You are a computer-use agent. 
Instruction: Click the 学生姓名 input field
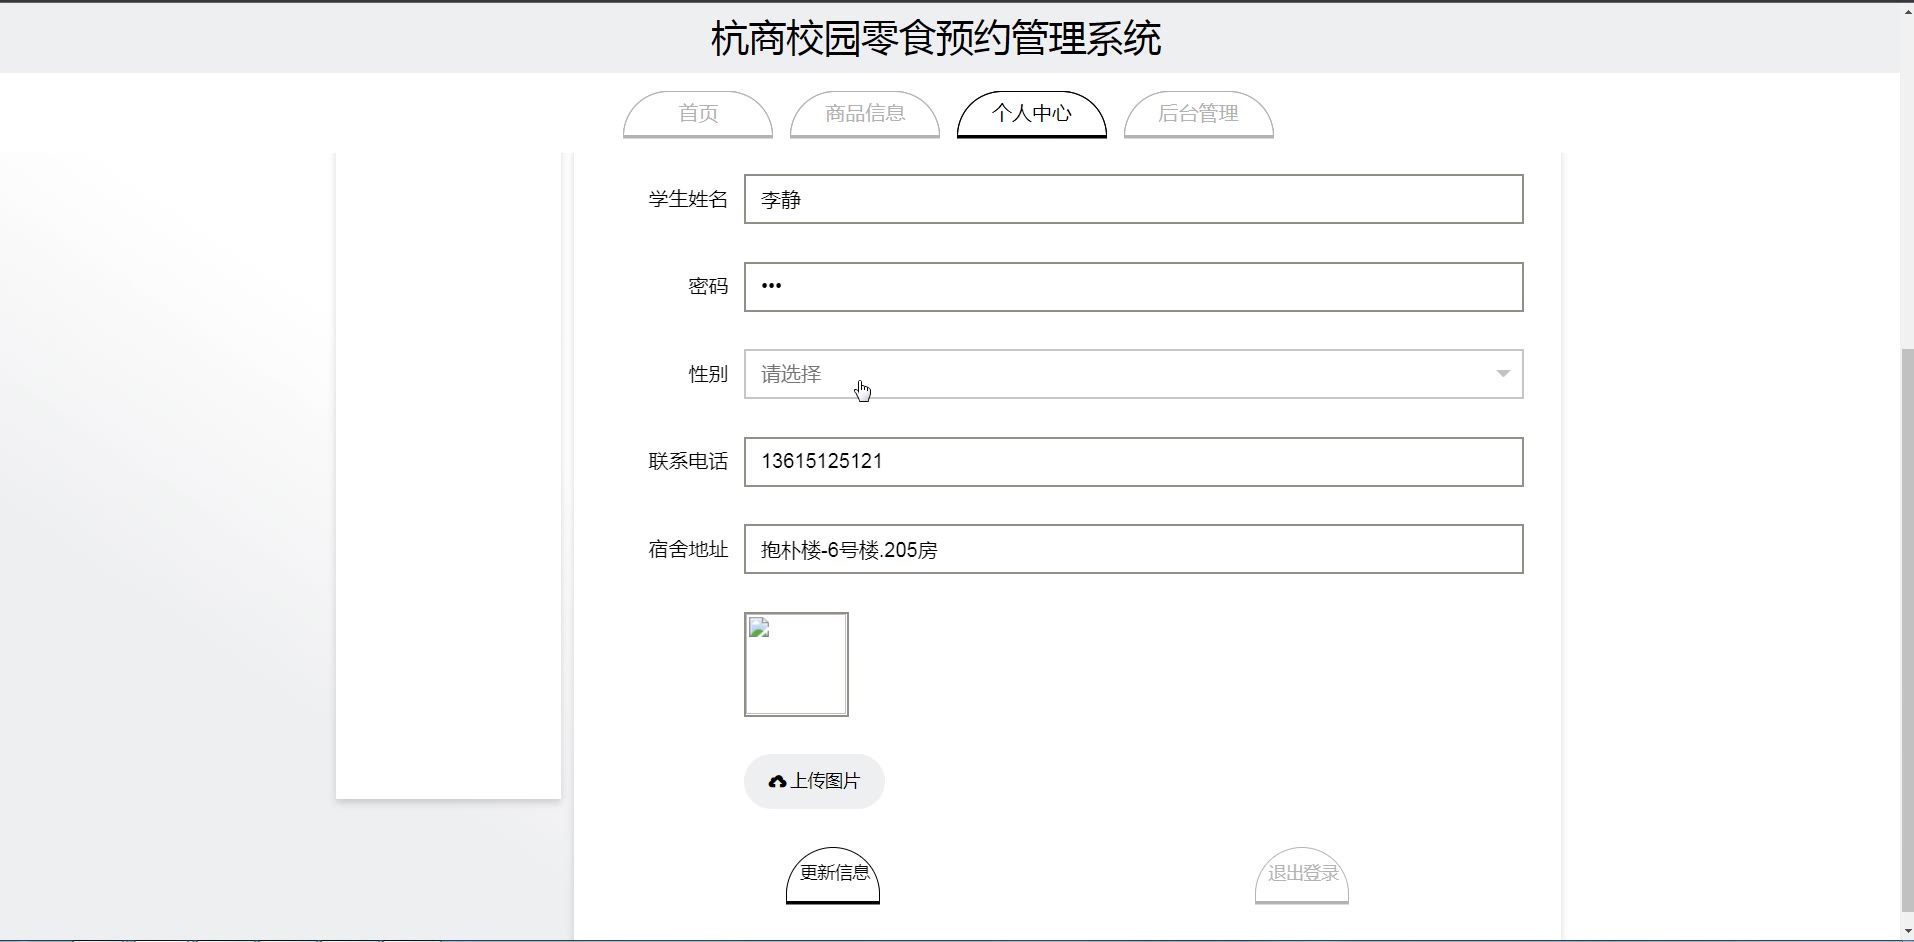coord(1133,199)
